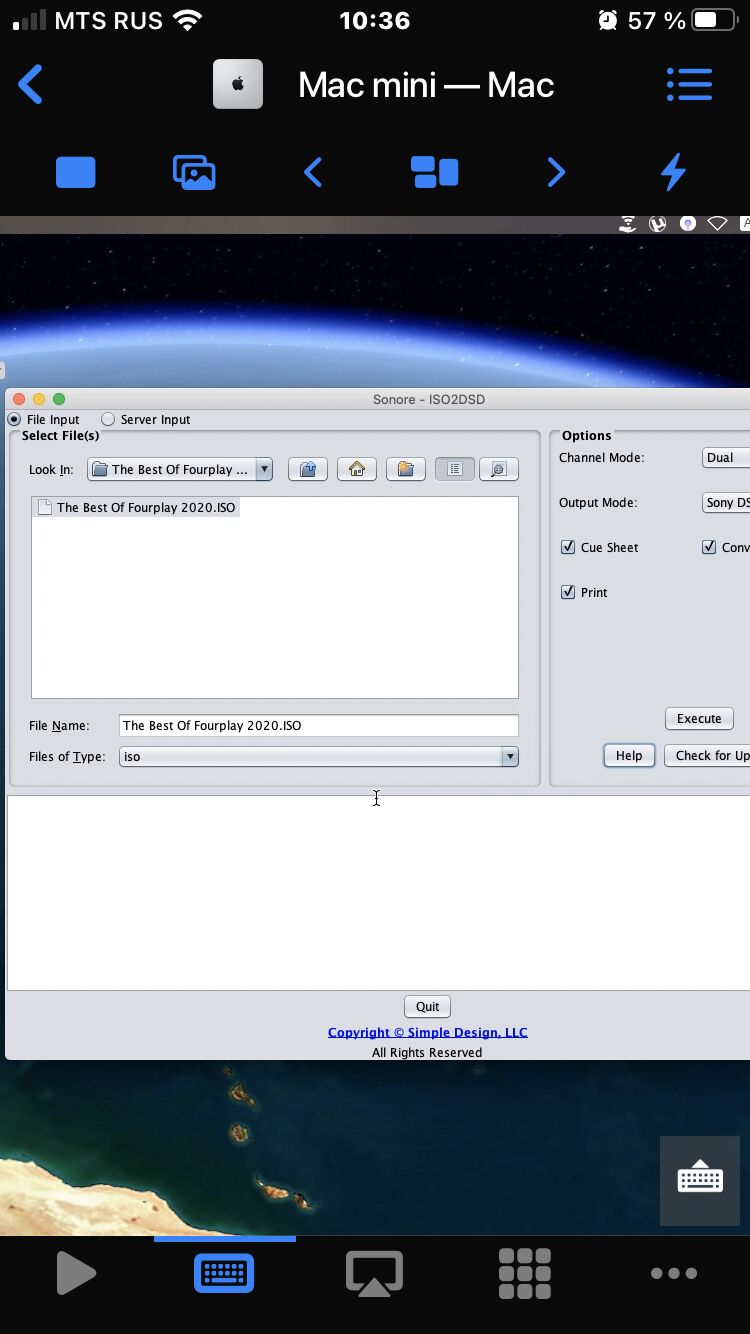Tap the AirPlay screen icon in bottom bar
The image size is (750, 1334).
click(374, 1274)
